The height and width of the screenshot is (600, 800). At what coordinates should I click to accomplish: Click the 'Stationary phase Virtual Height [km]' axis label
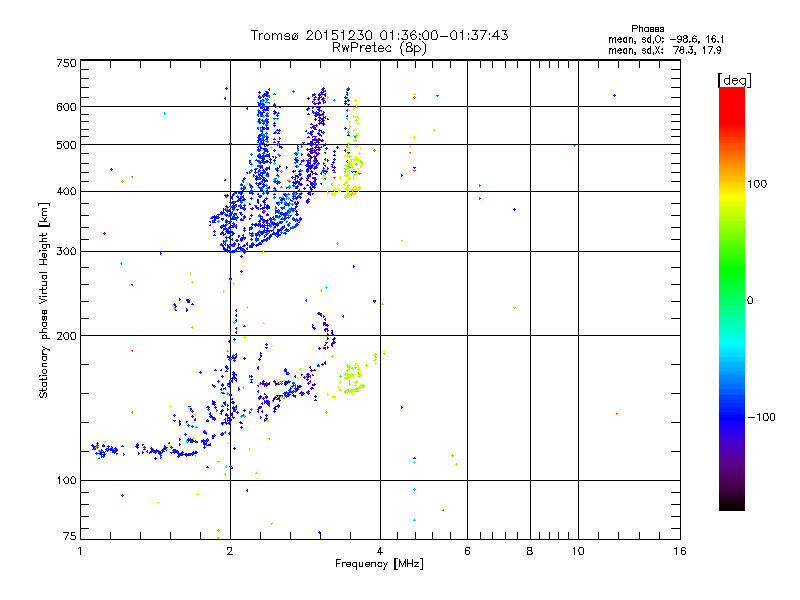[x=44, y=301]
